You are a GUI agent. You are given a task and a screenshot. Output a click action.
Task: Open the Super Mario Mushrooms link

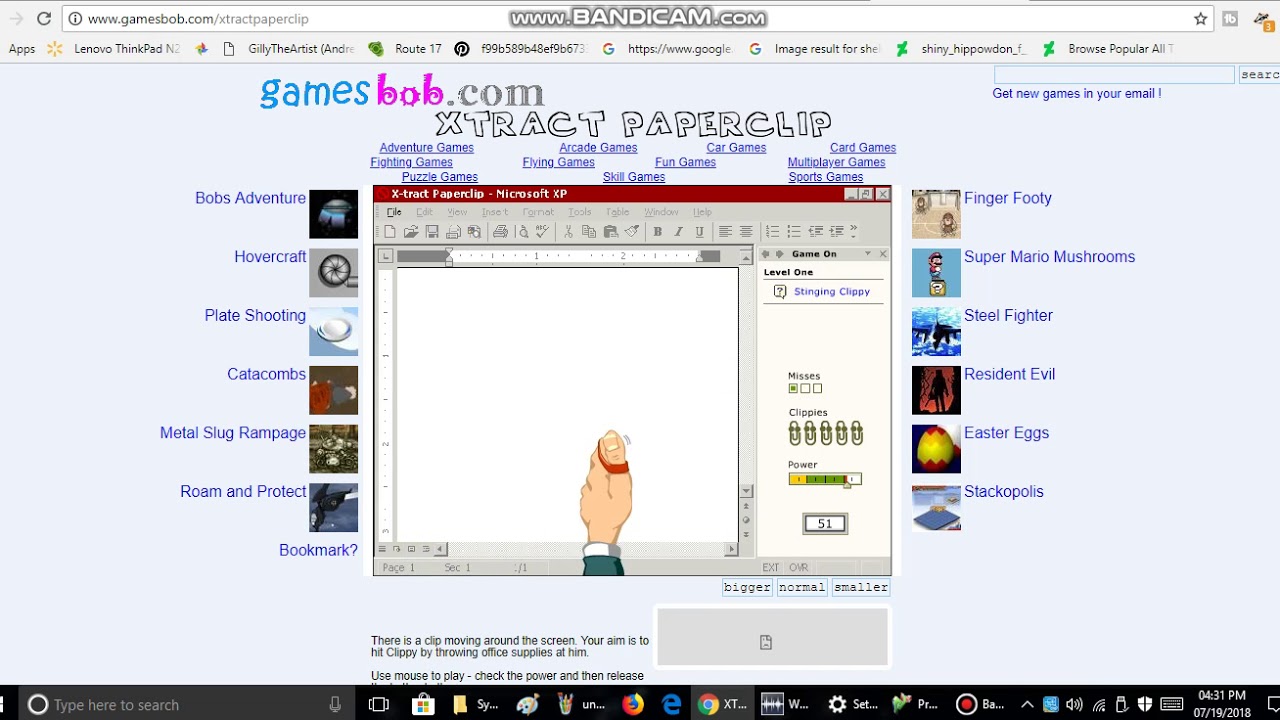1049,257
